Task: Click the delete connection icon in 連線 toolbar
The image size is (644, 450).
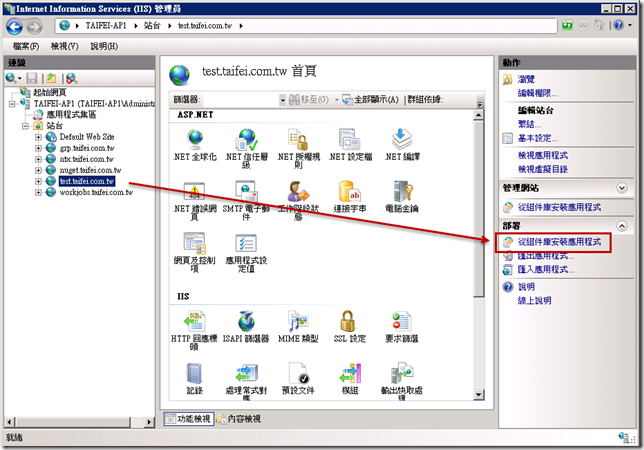Action: click(71, 78)
